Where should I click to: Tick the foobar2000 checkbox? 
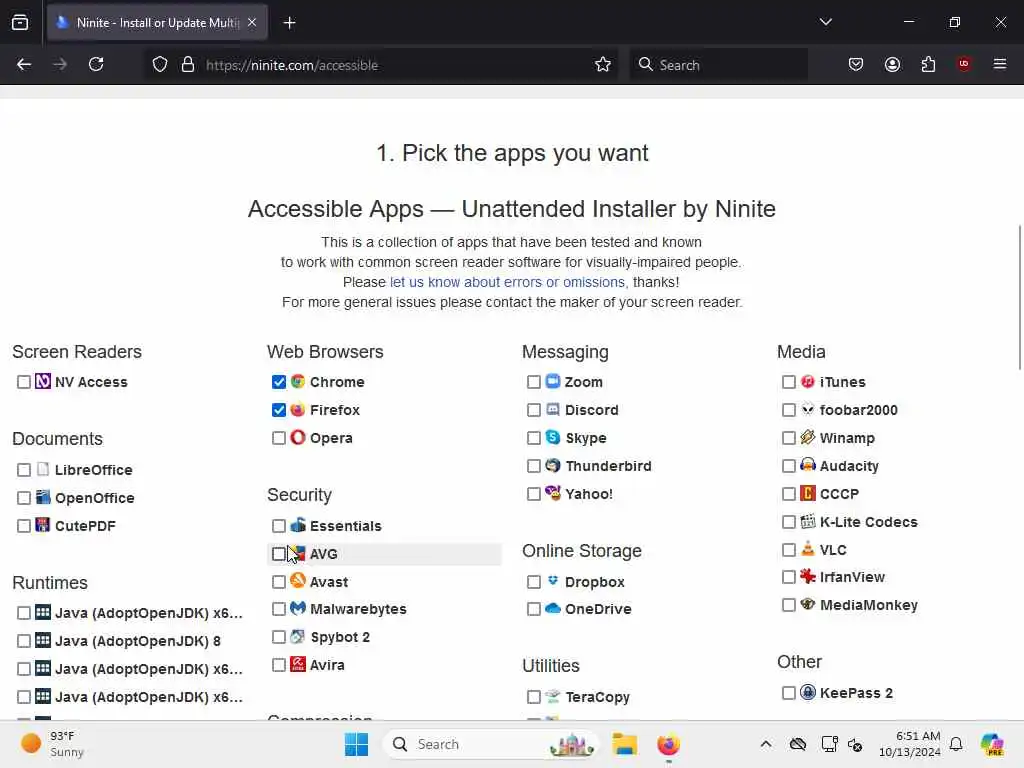[789, 410]
